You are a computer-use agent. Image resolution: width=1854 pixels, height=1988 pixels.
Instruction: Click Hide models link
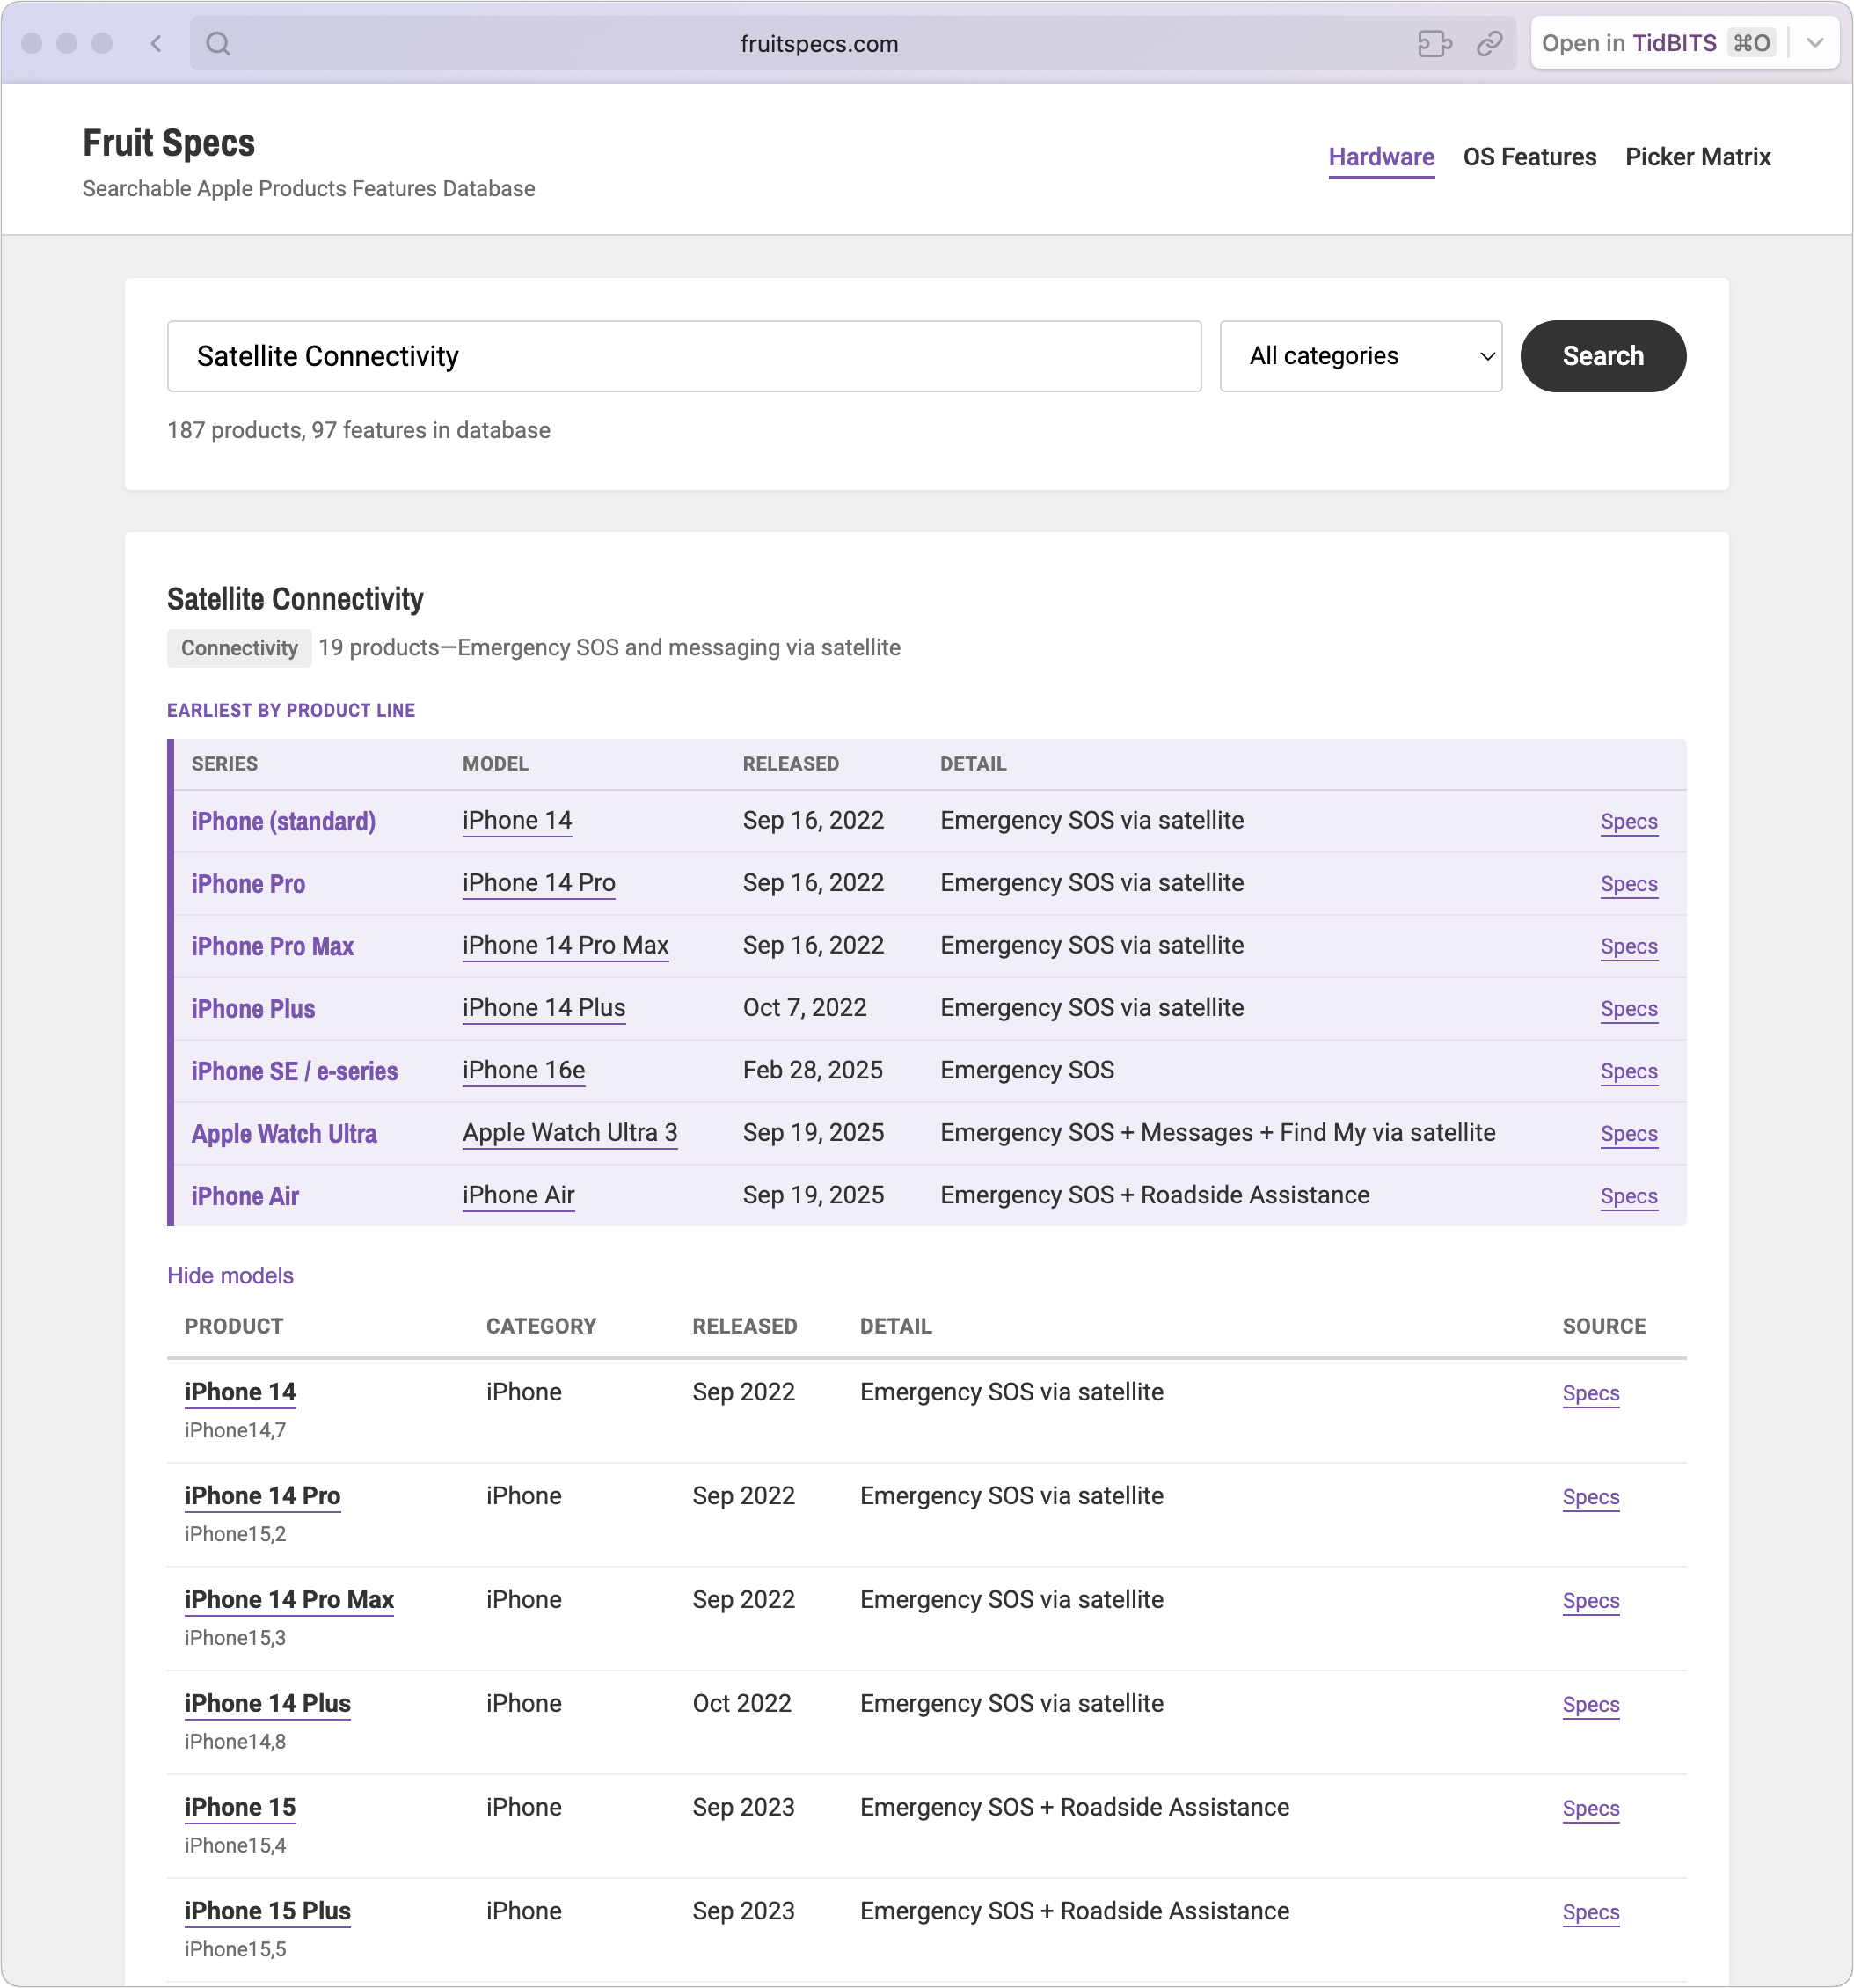tap(230, 1275)
